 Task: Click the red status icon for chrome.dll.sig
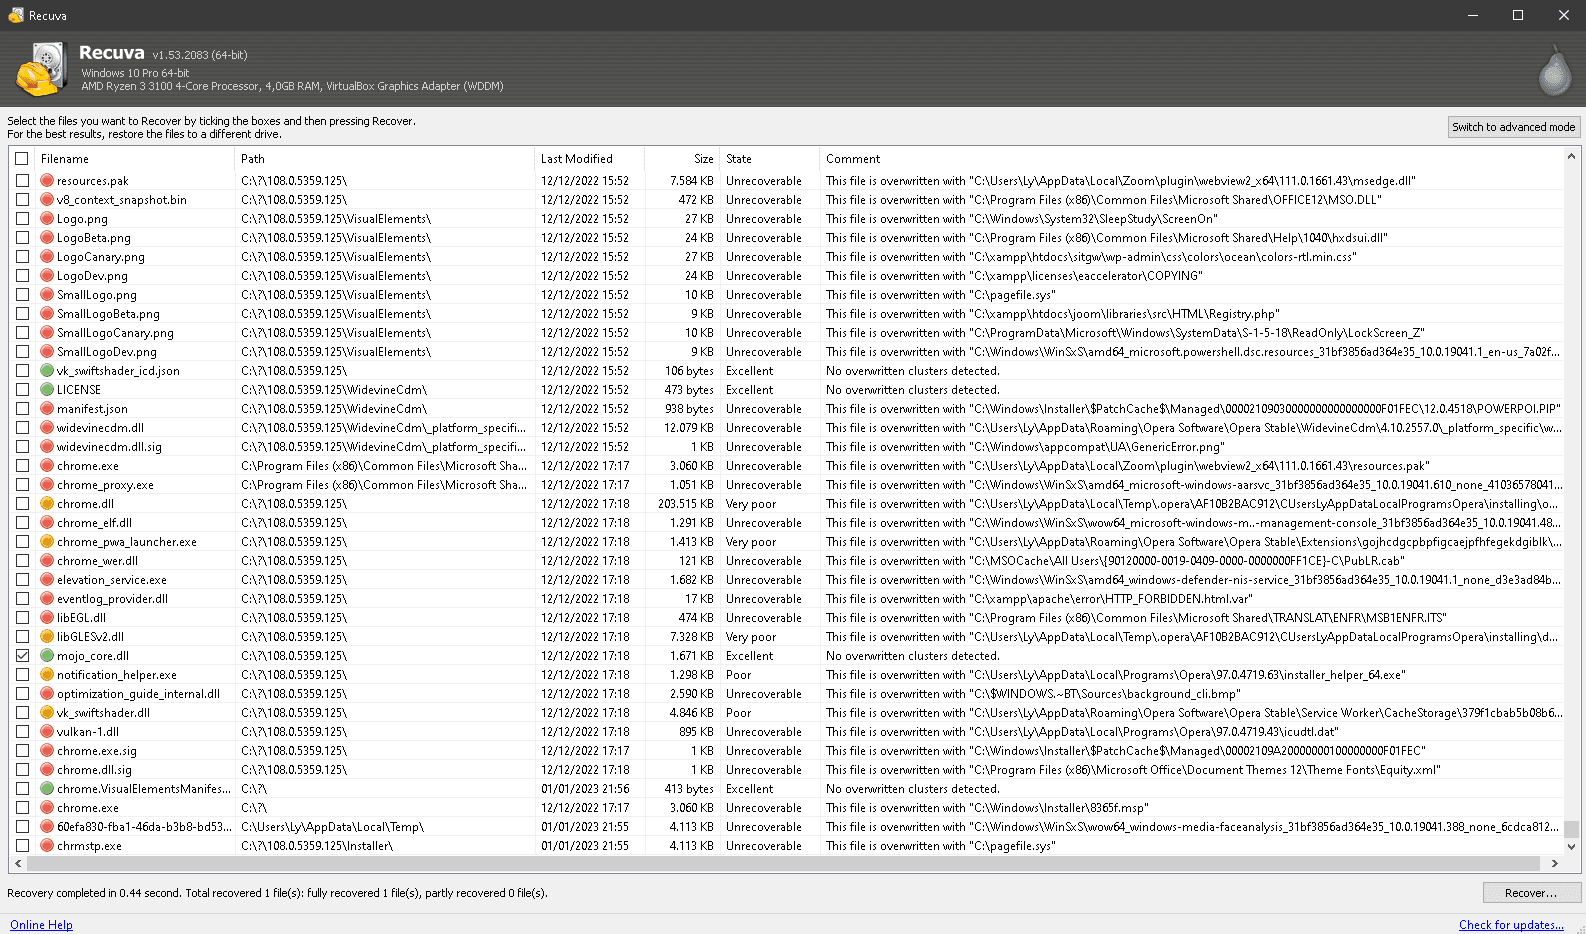47,770
